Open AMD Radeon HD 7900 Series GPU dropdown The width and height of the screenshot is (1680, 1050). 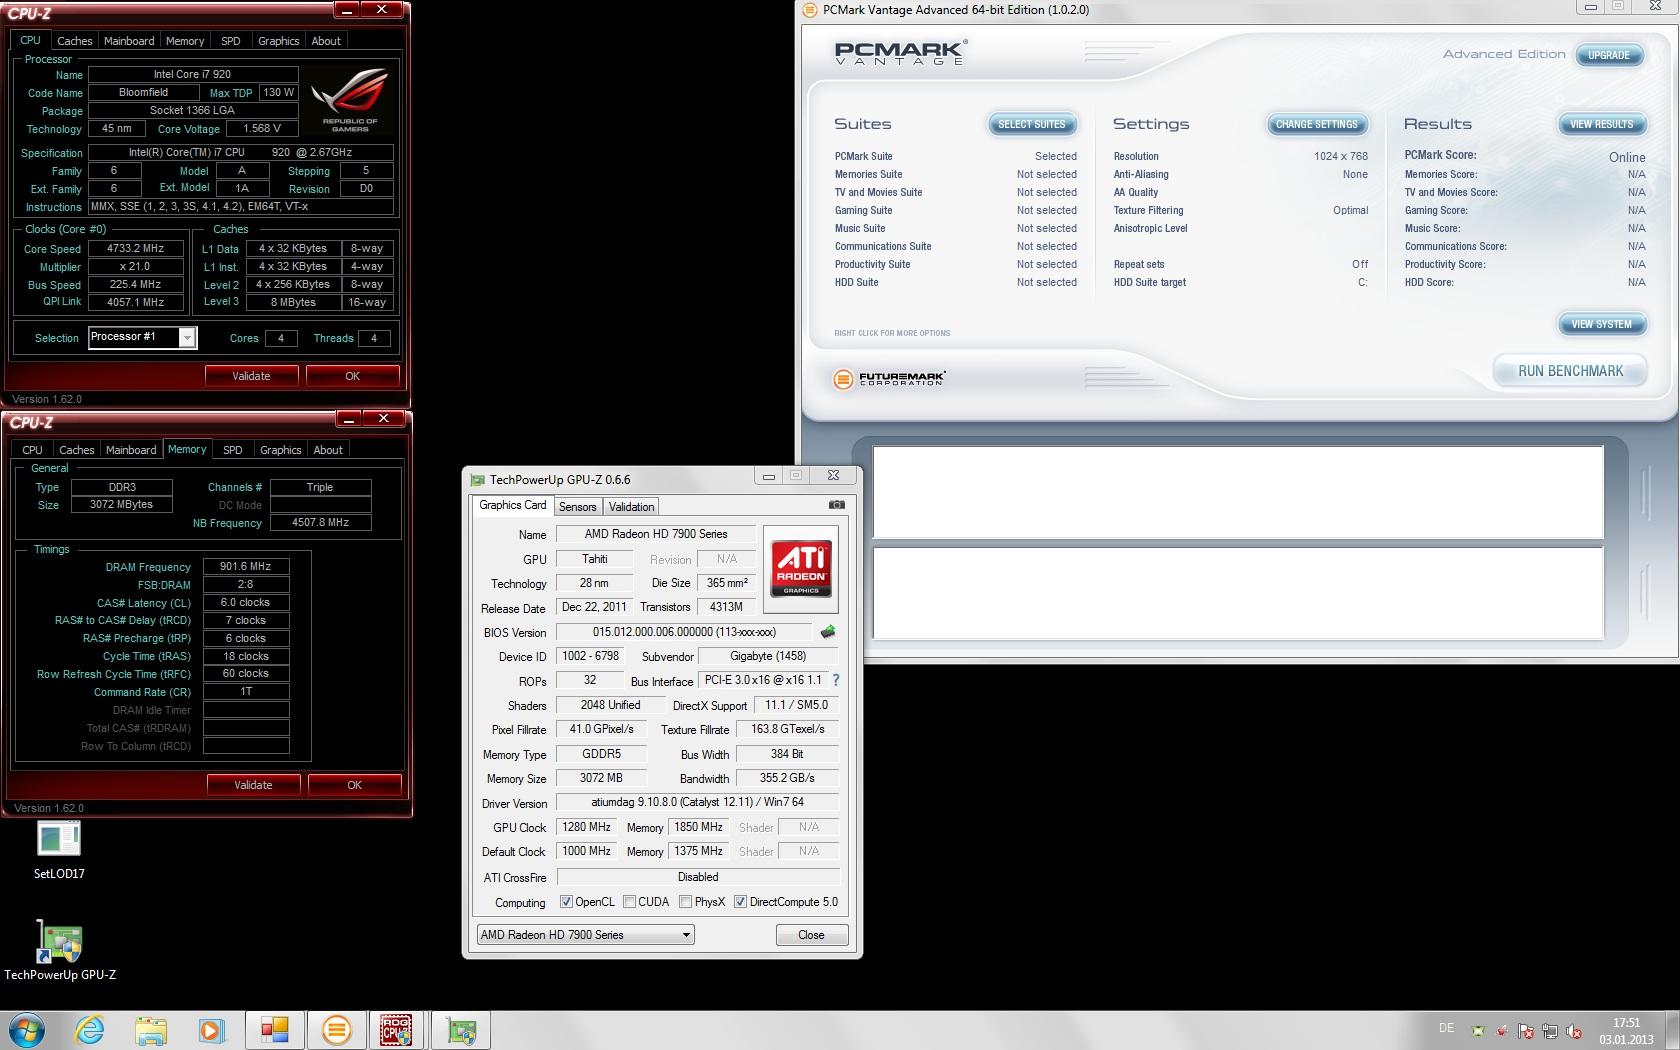(x=586, y=935)
